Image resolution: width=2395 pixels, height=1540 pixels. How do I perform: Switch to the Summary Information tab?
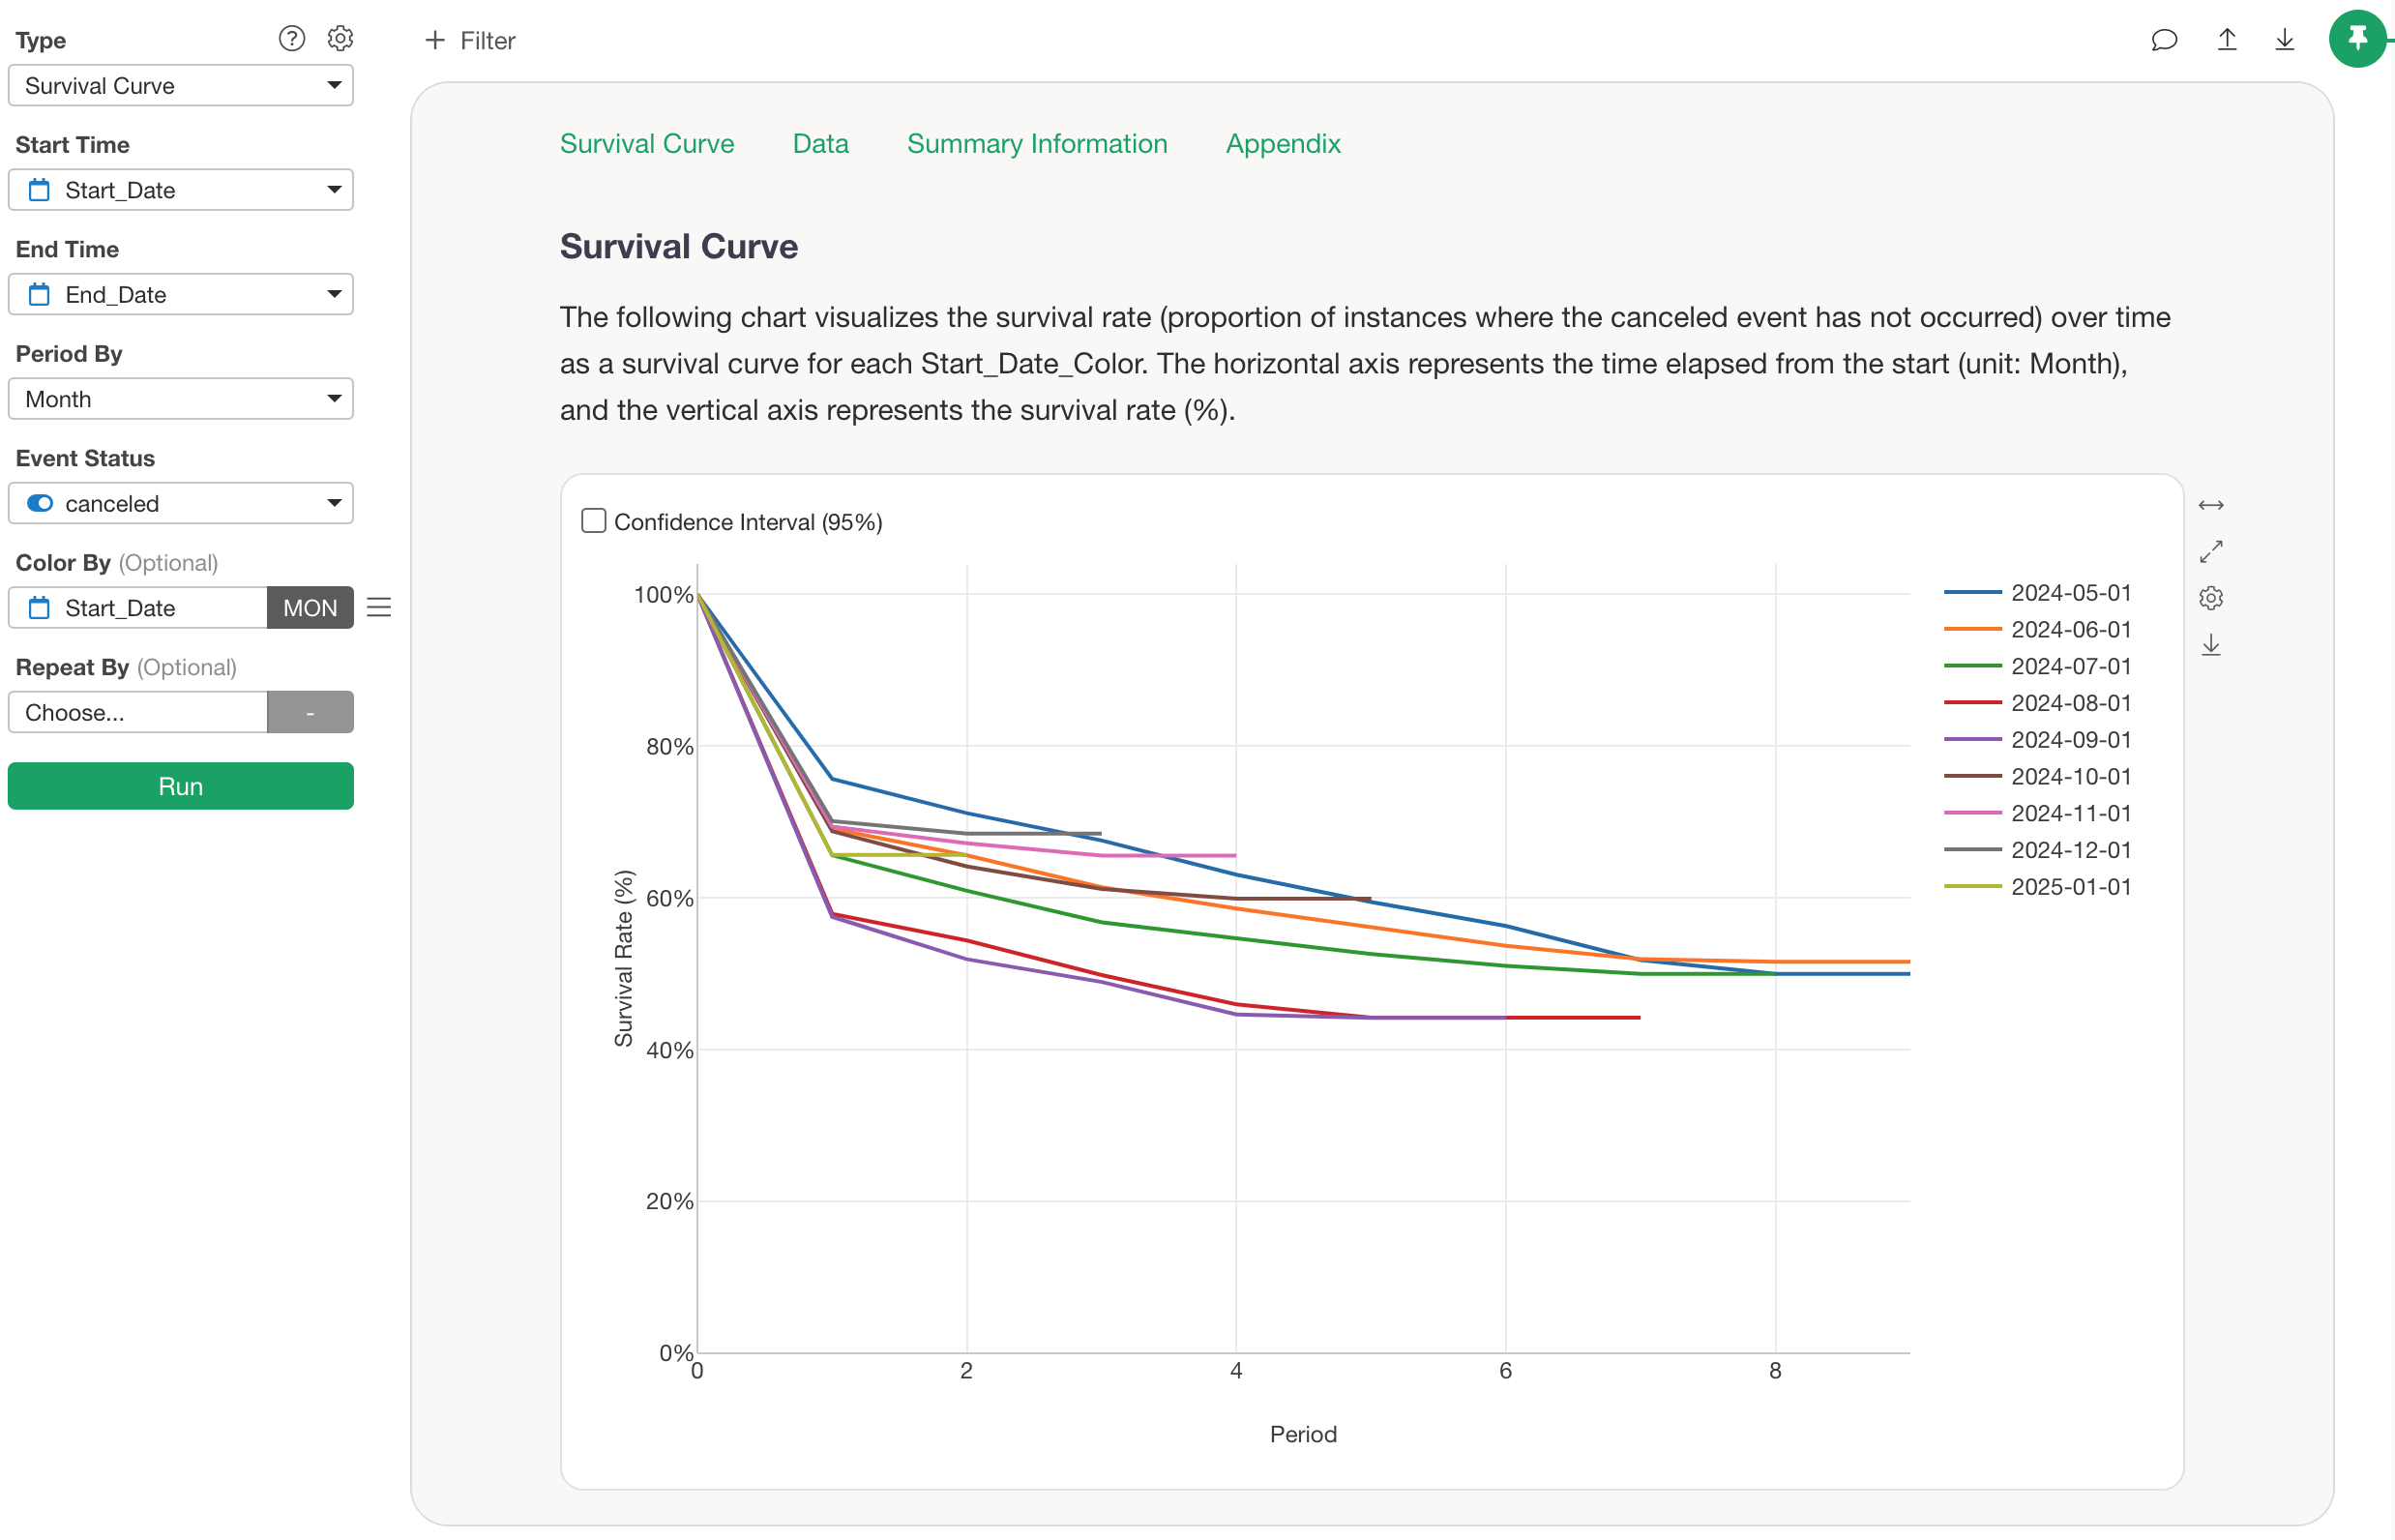tap(1036, 144)
